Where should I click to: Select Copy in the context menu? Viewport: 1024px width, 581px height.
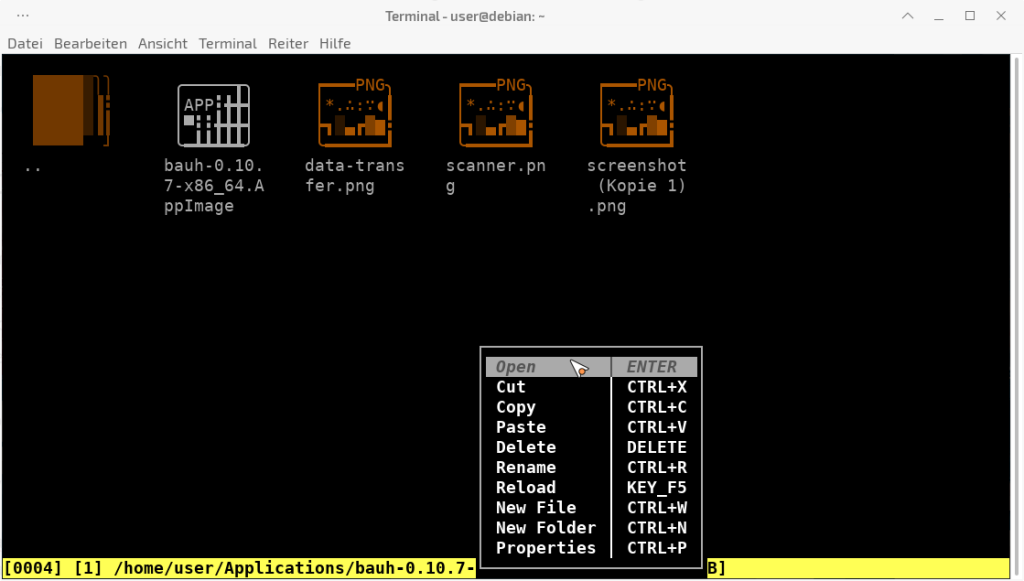(516, 407)
